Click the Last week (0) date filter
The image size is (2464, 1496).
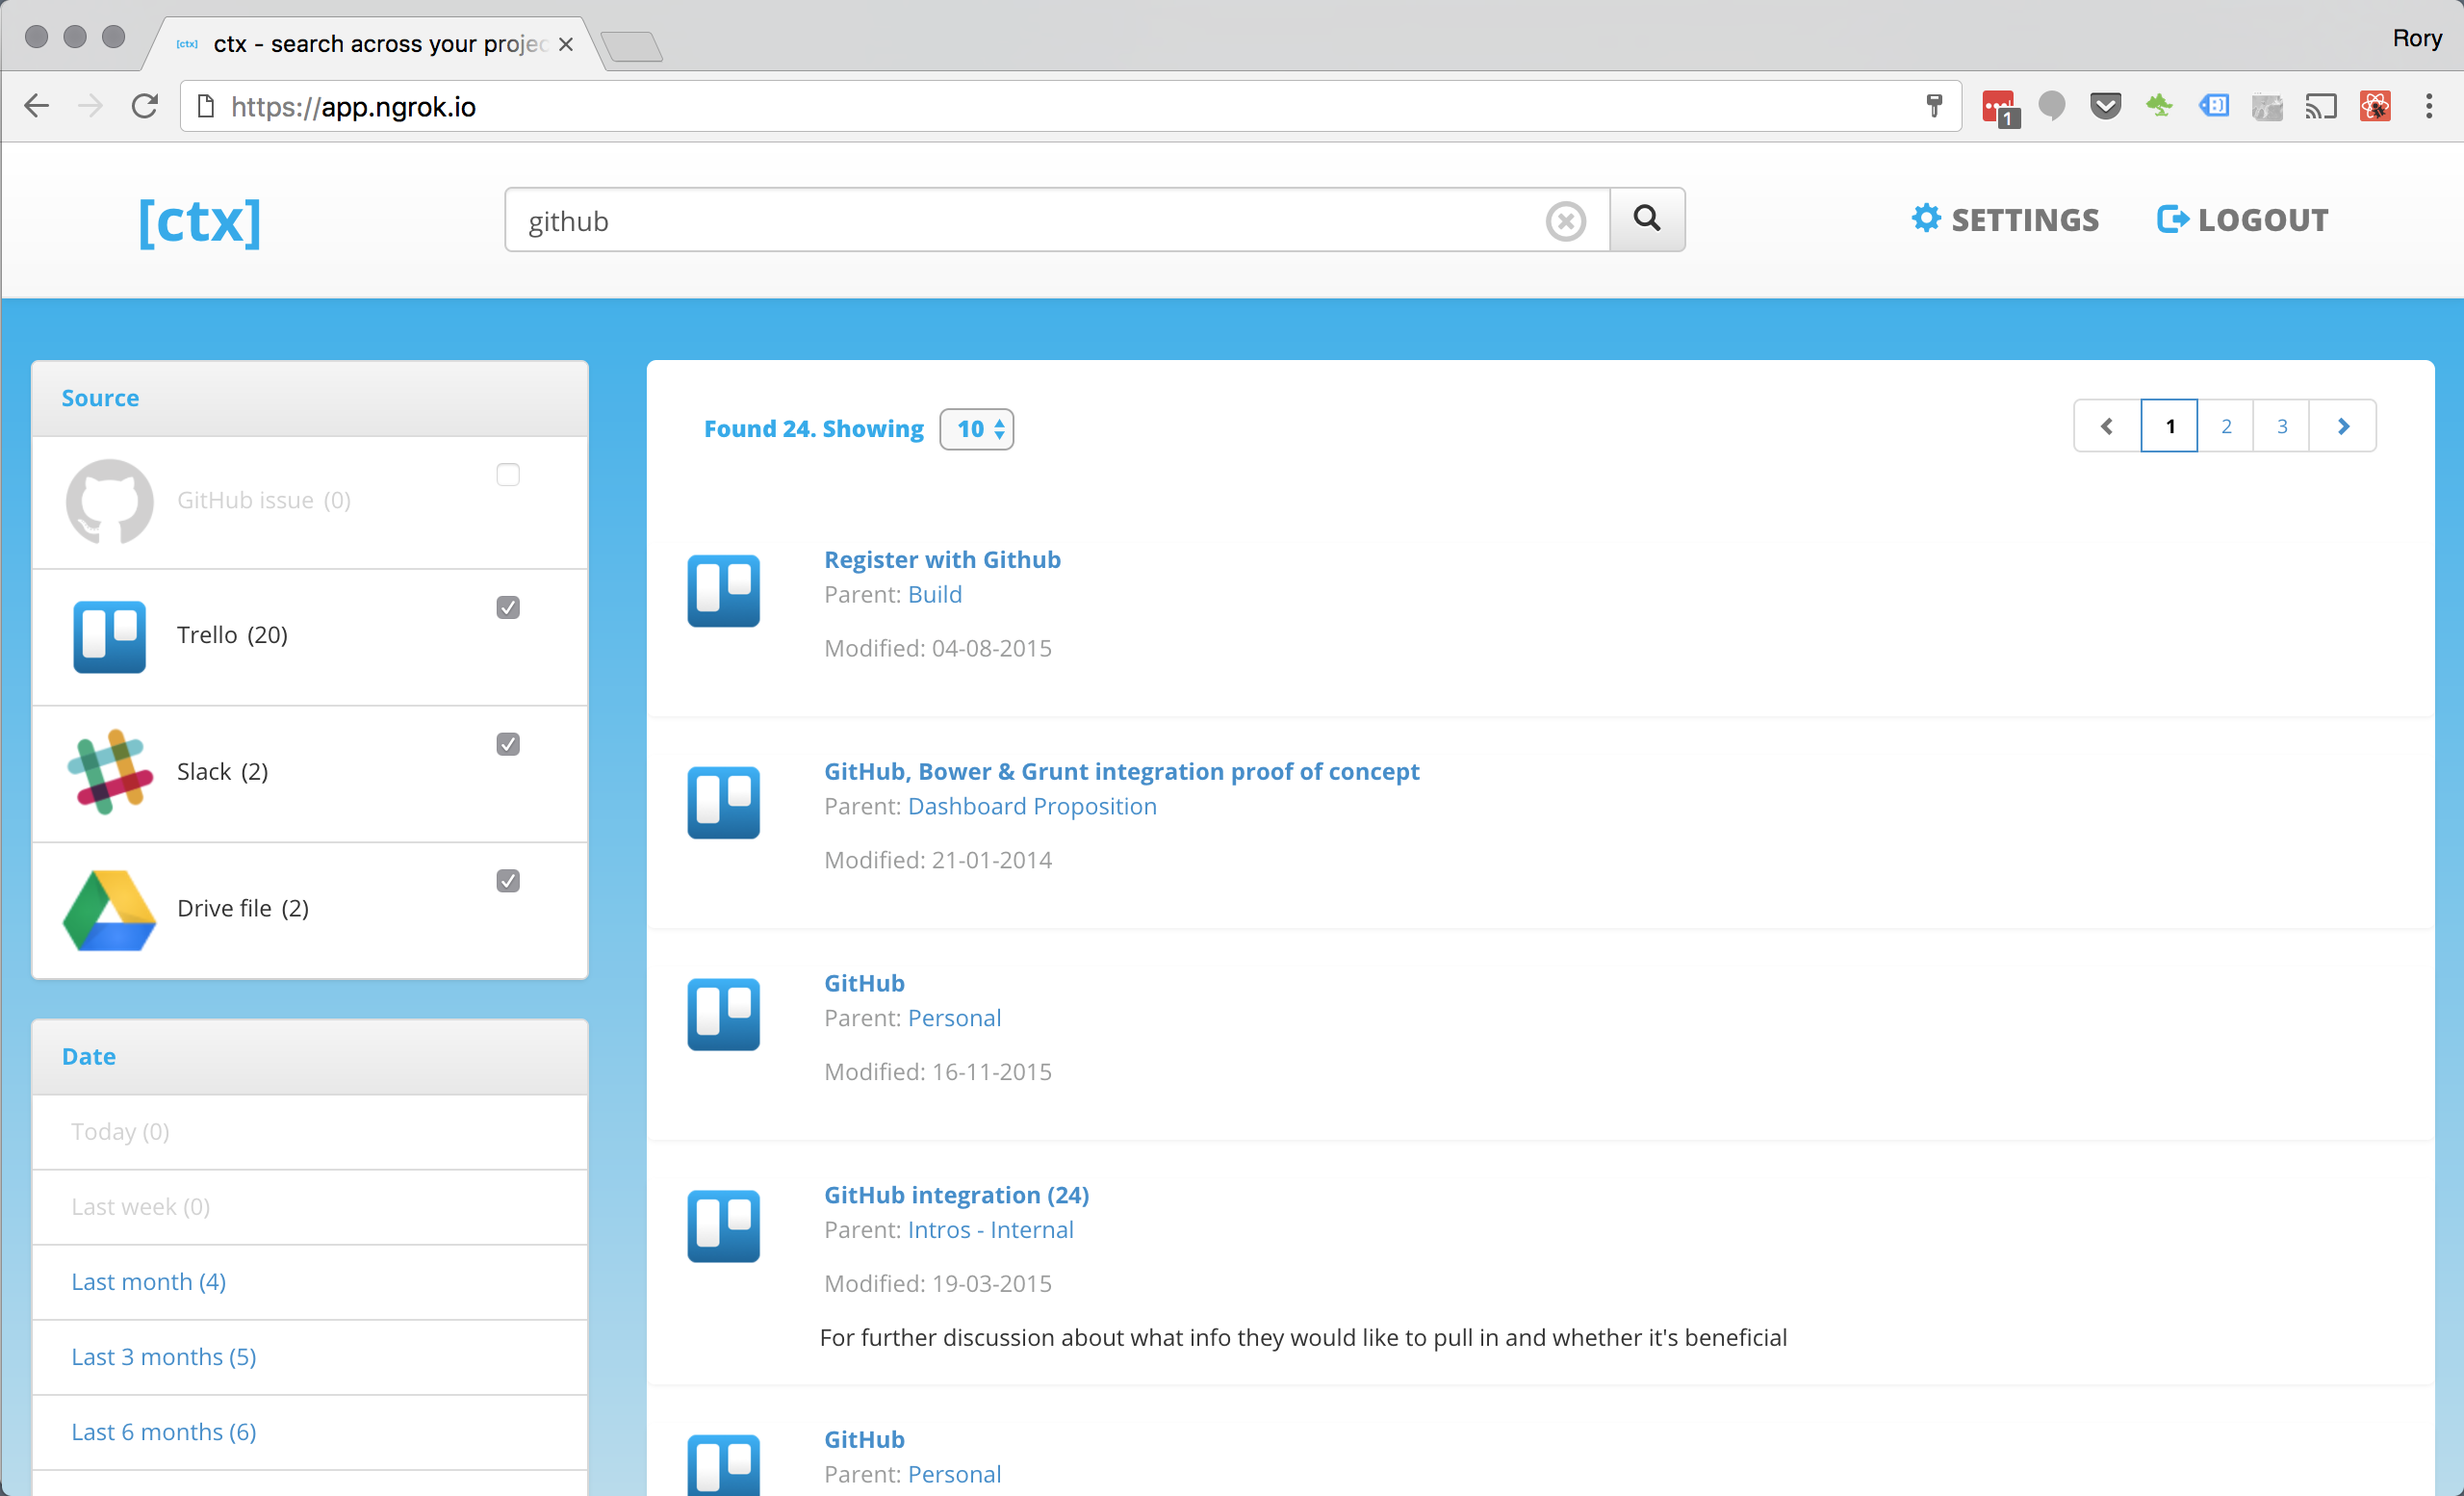pos(141,1207)
